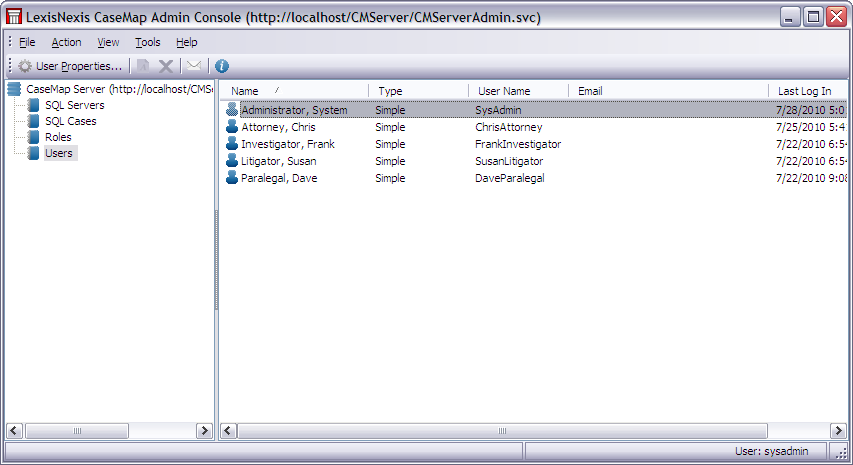Click the user list horizontal scrollbar thumb

[x=502, y=431]
